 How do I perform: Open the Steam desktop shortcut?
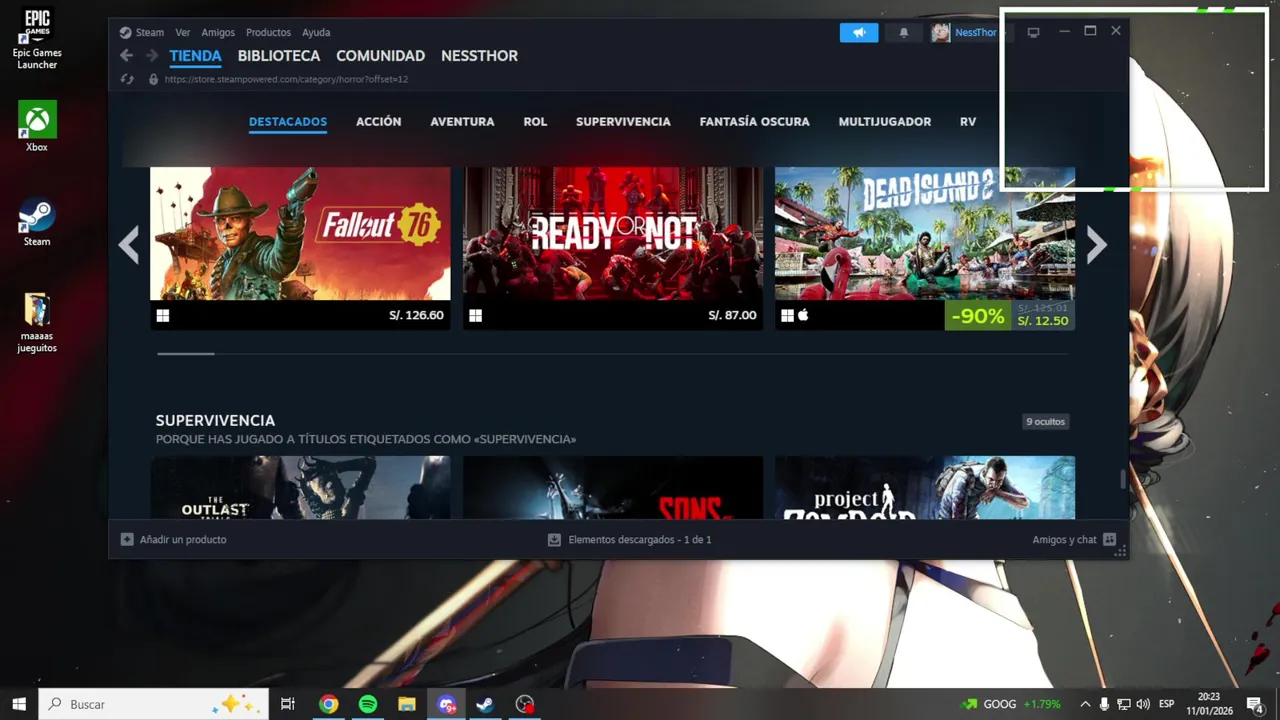tap(37, 221)
